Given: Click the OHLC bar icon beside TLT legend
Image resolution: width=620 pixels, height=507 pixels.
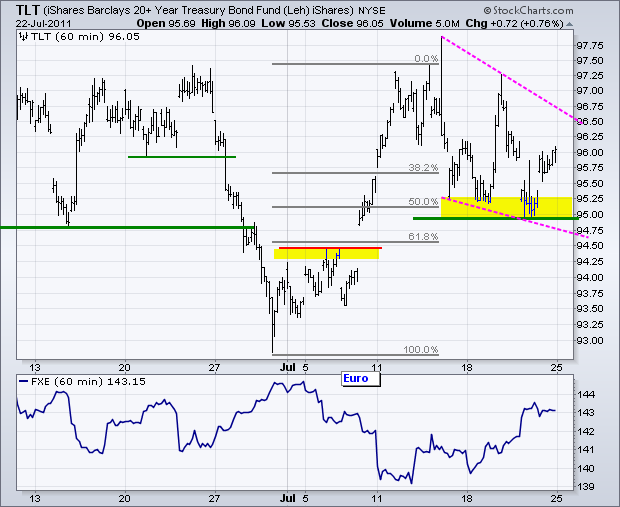Looking at the screenshot, I should point(23,37).
